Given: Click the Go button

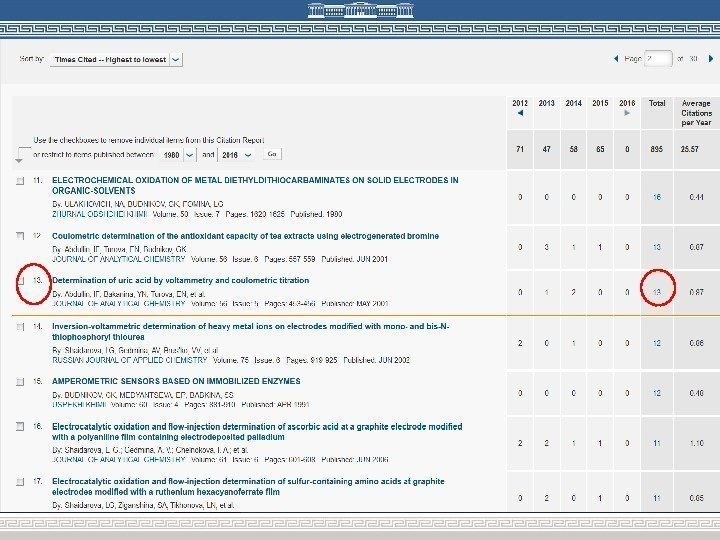Looking at the screenshot, I should [x=272, y=154].
